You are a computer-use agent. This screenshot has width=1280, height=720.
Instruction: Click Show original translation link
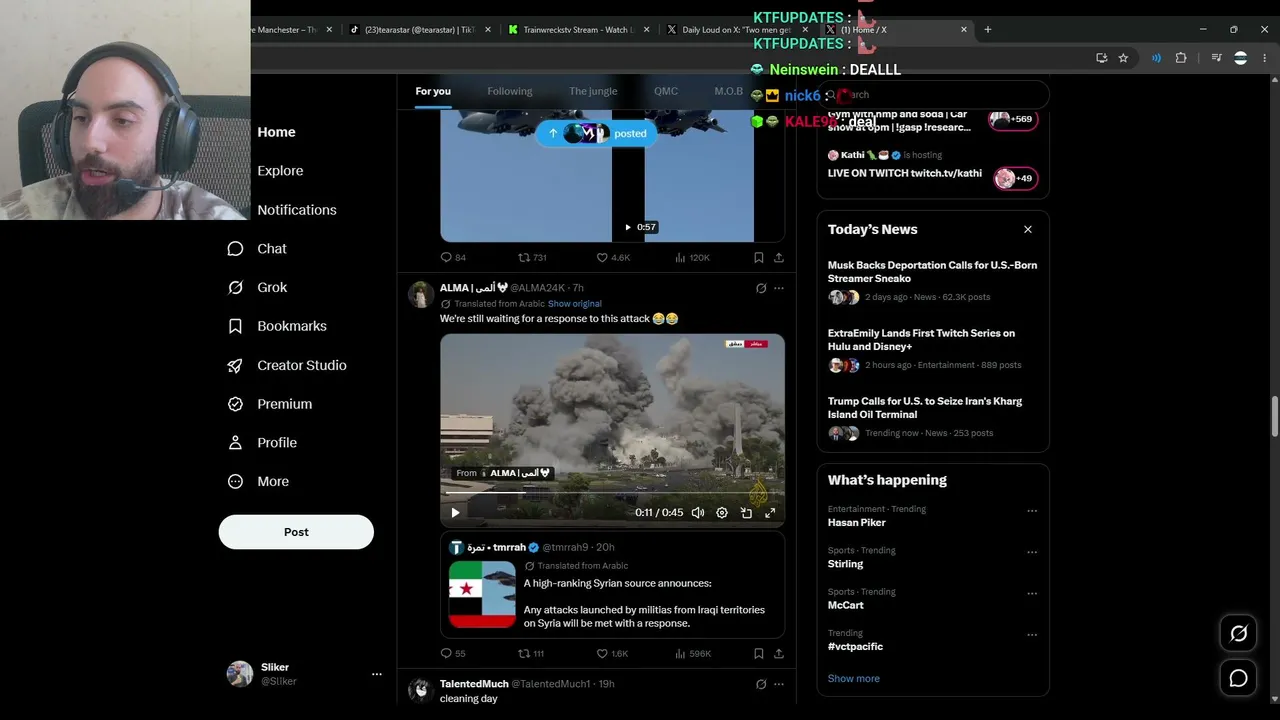click(575, 304)
